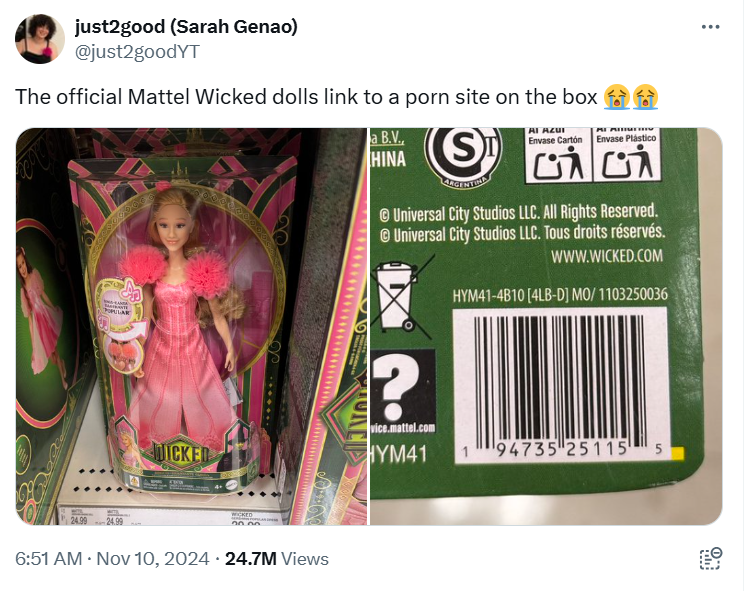
Task: Click the Universal City Studios copyright text
Action: click(520, 223)
